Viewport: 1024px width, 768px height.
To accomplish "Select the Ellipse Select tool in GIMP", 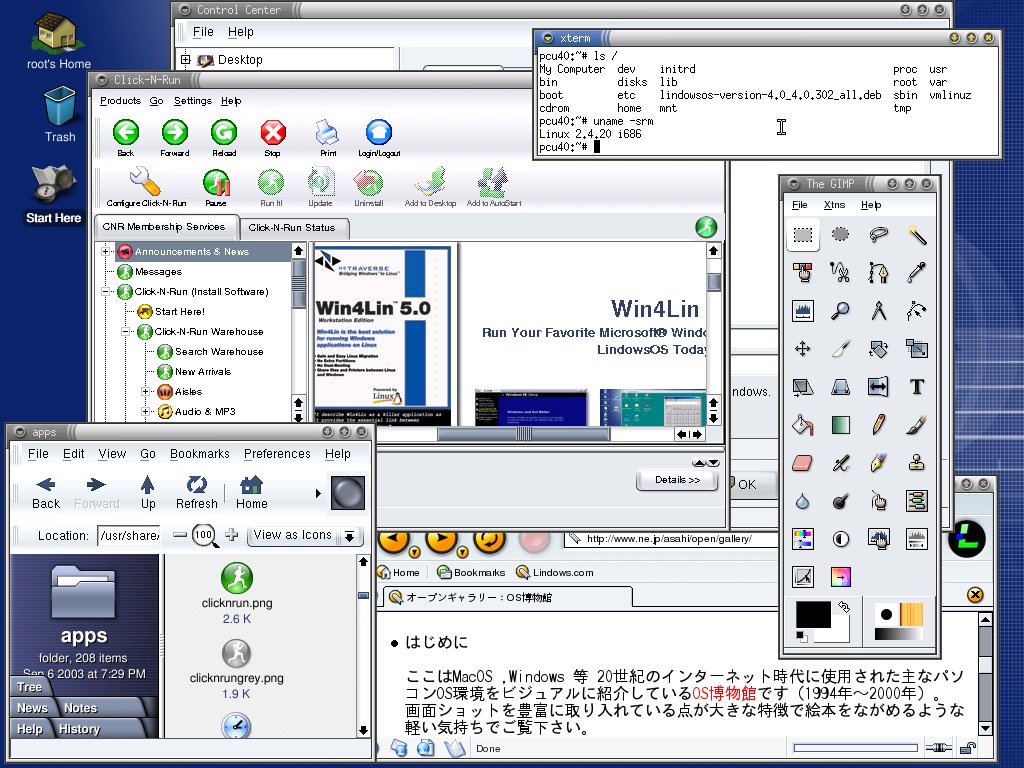I will click(x=840, y=235).
